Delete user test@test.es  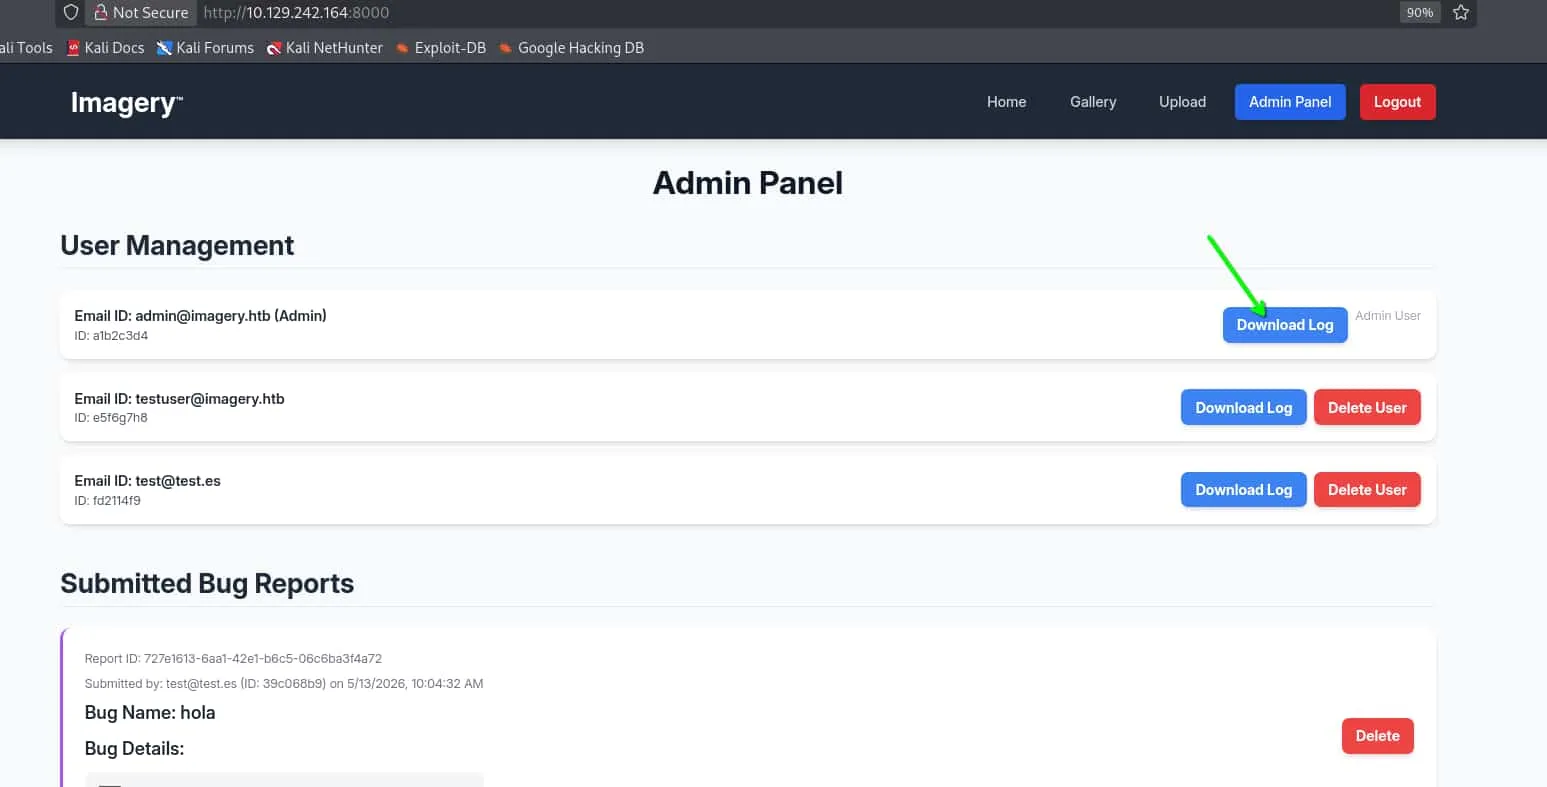1367,489
